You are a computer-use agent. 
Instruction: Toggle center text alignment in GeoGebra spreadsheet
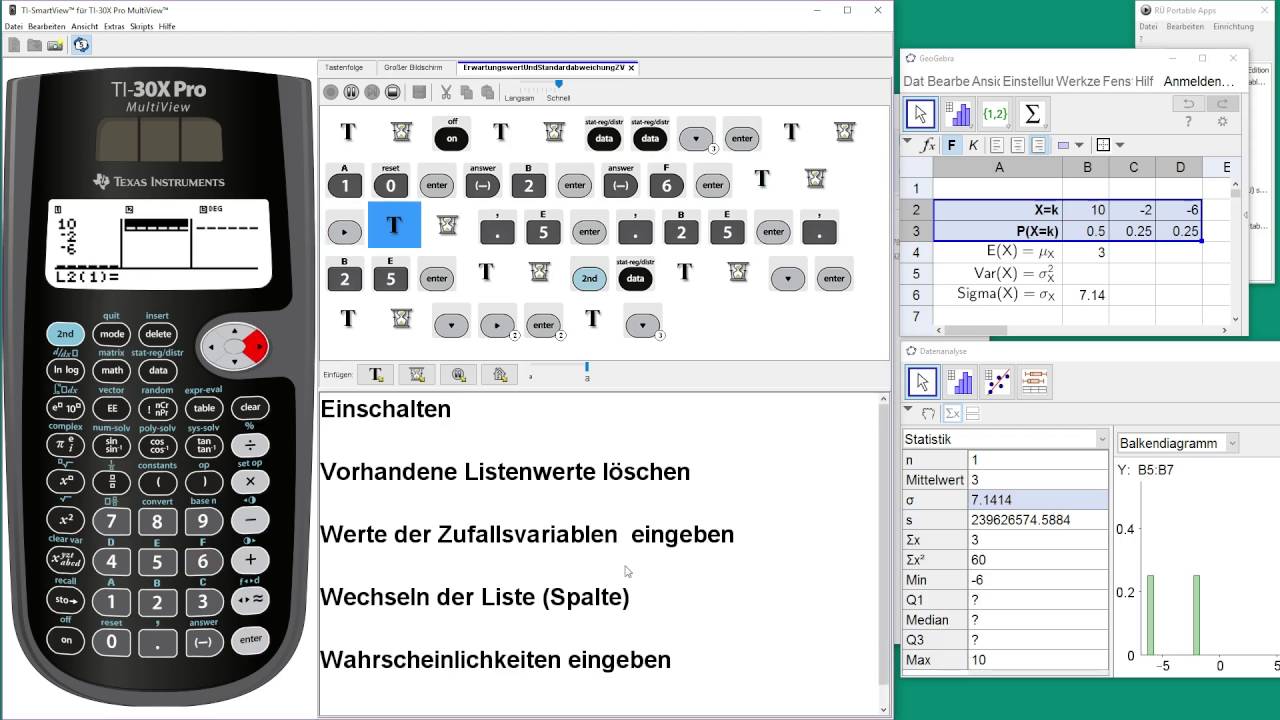pyautogui.click(x=1018, y=145)
